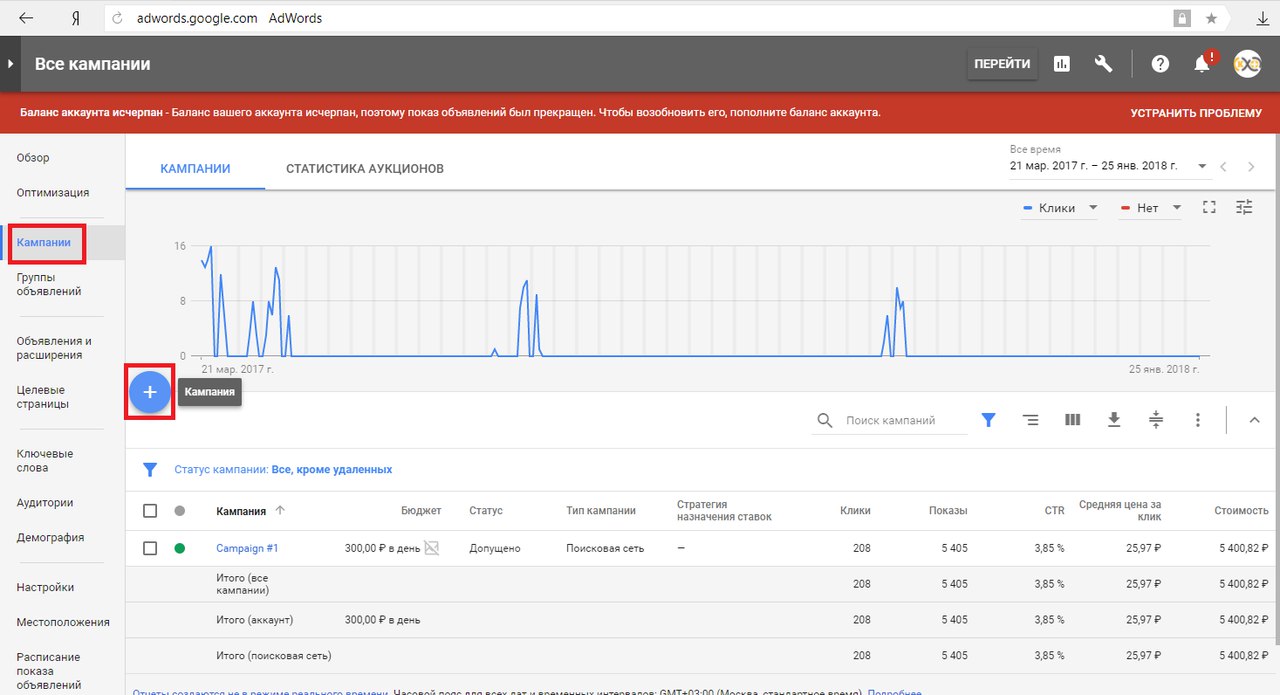The width and height of the screenshot is (1280, 695).
Task: Open the wrench tools menu
Action: tap(1104, 64)
